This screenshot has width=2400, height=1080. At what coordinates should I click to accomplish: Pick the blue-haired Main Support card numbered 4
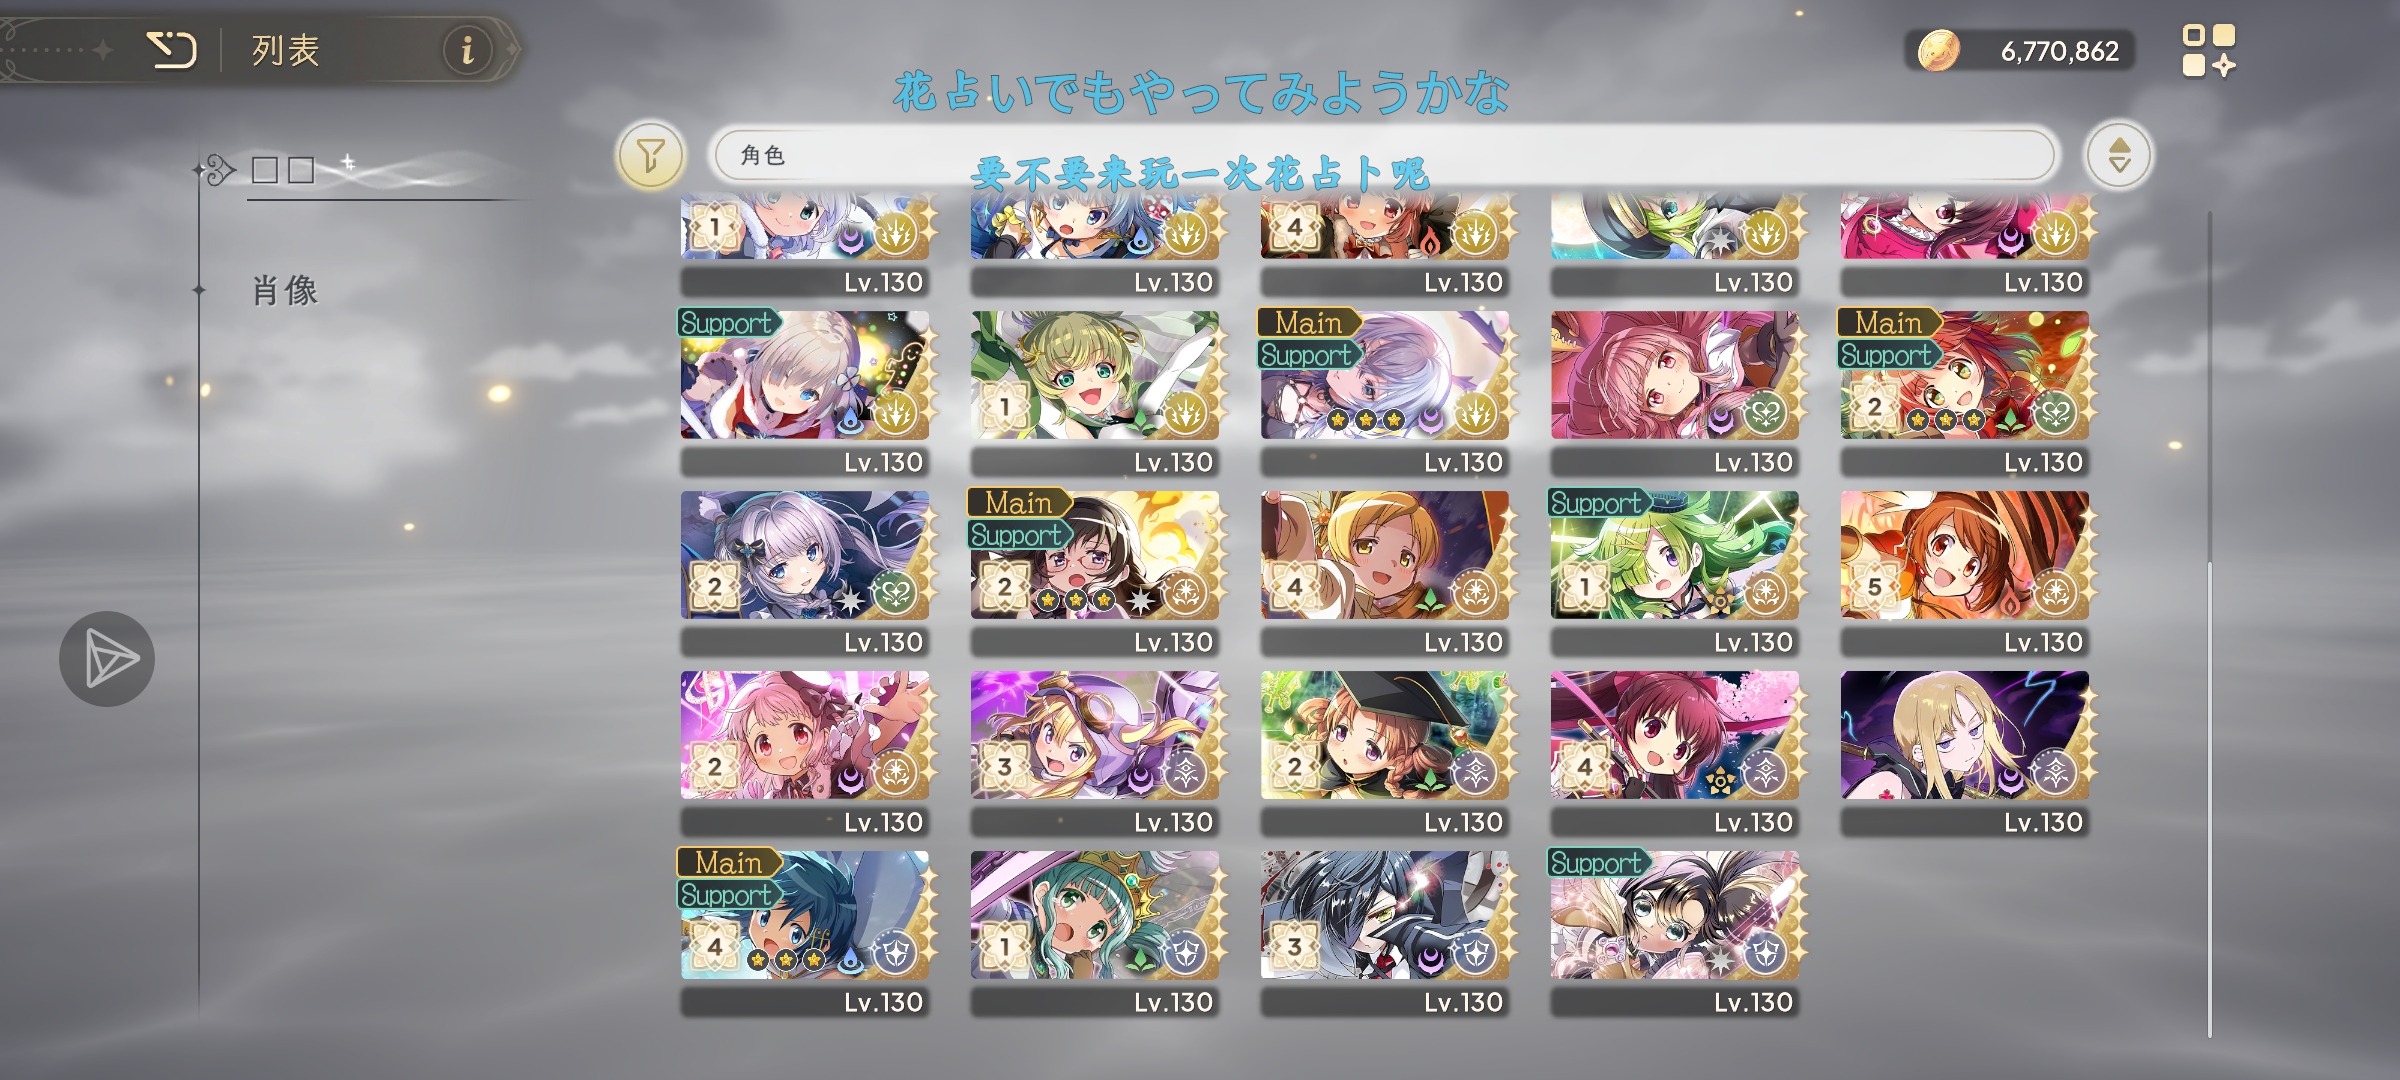click(804, 934)
